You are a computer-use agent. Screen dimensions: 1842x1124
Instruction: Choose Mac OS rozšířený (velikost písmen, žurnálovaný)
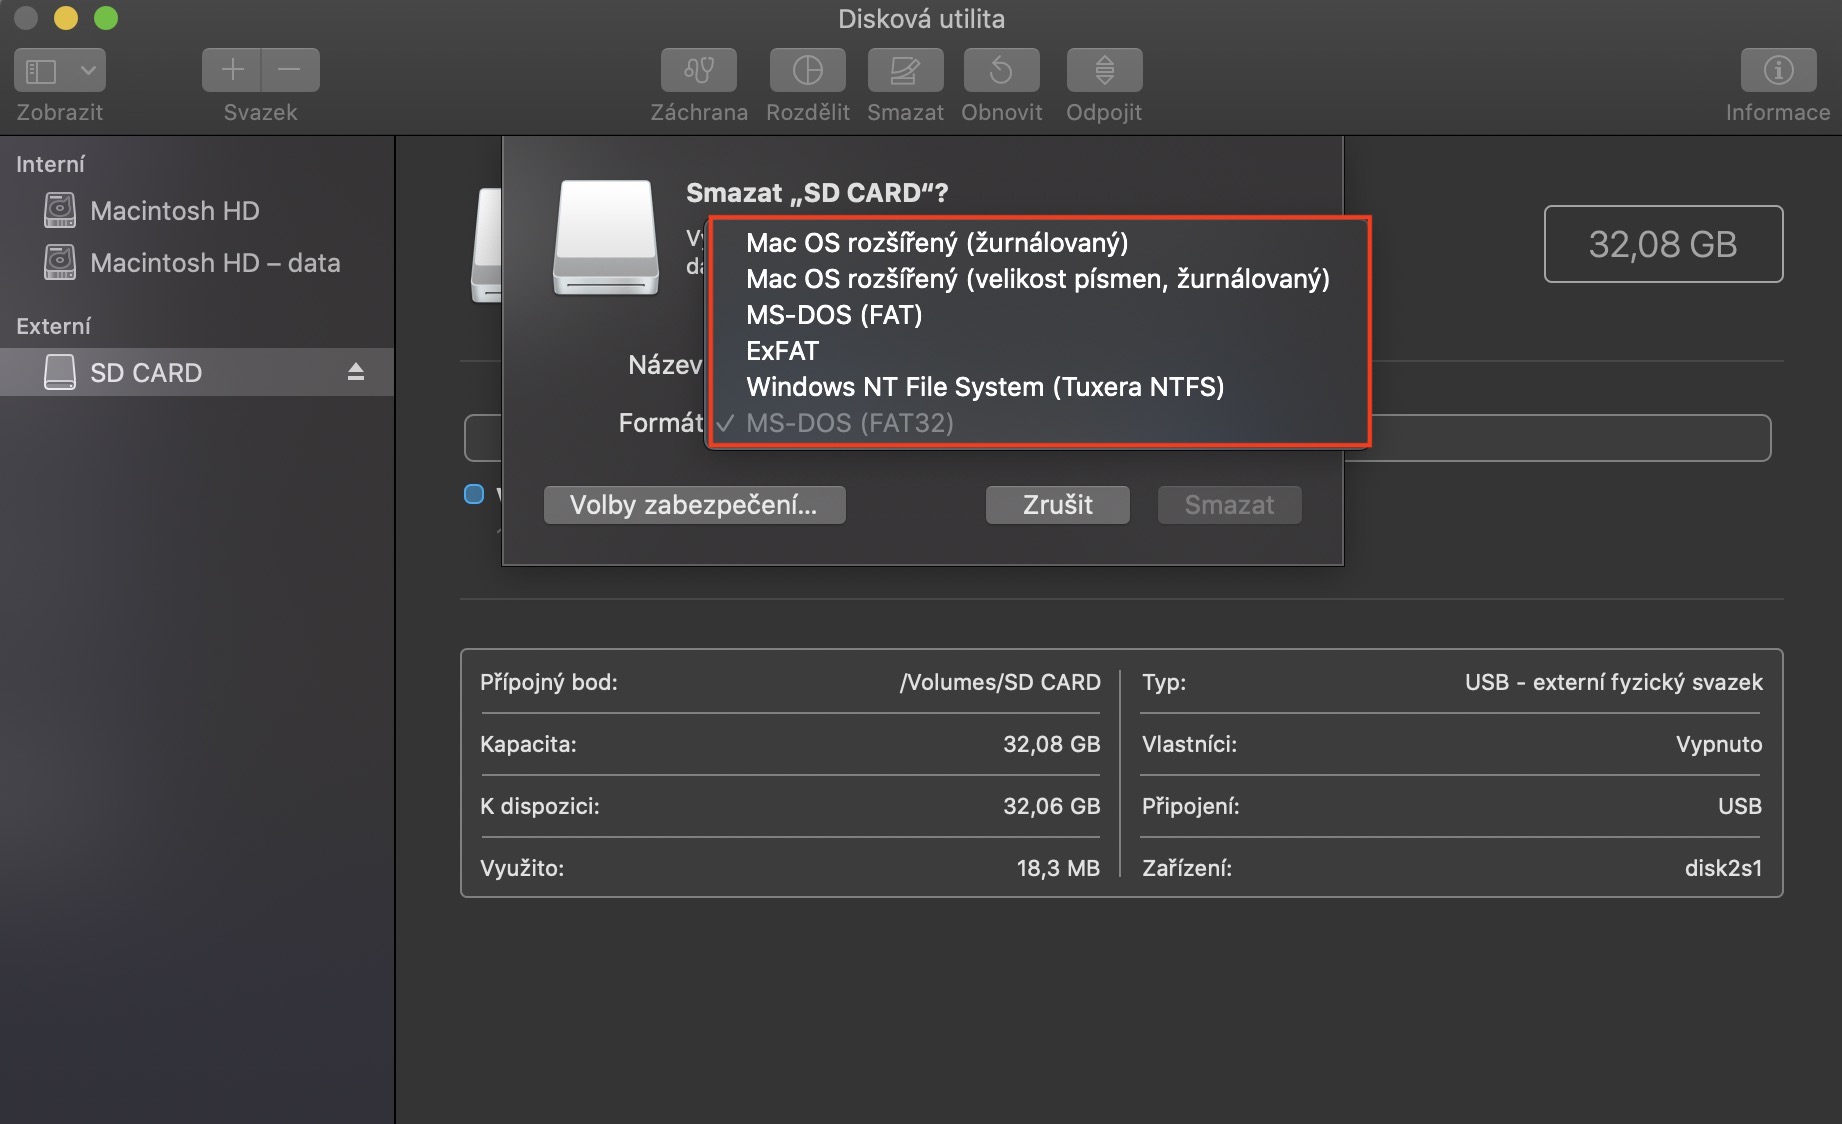tap(1038, 279)
